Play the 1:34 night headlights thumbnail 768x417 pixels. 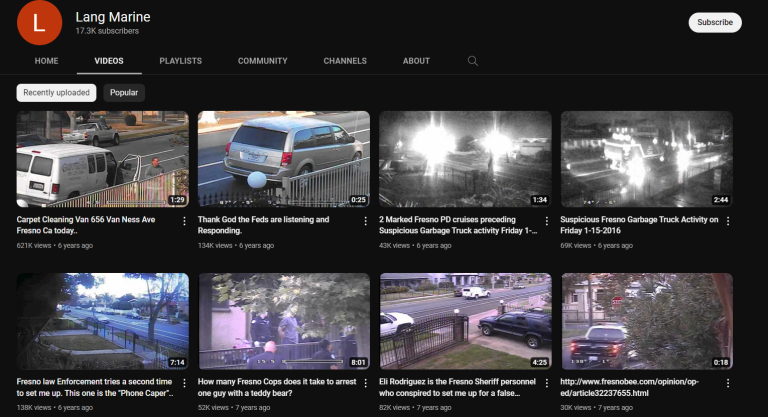465,159
